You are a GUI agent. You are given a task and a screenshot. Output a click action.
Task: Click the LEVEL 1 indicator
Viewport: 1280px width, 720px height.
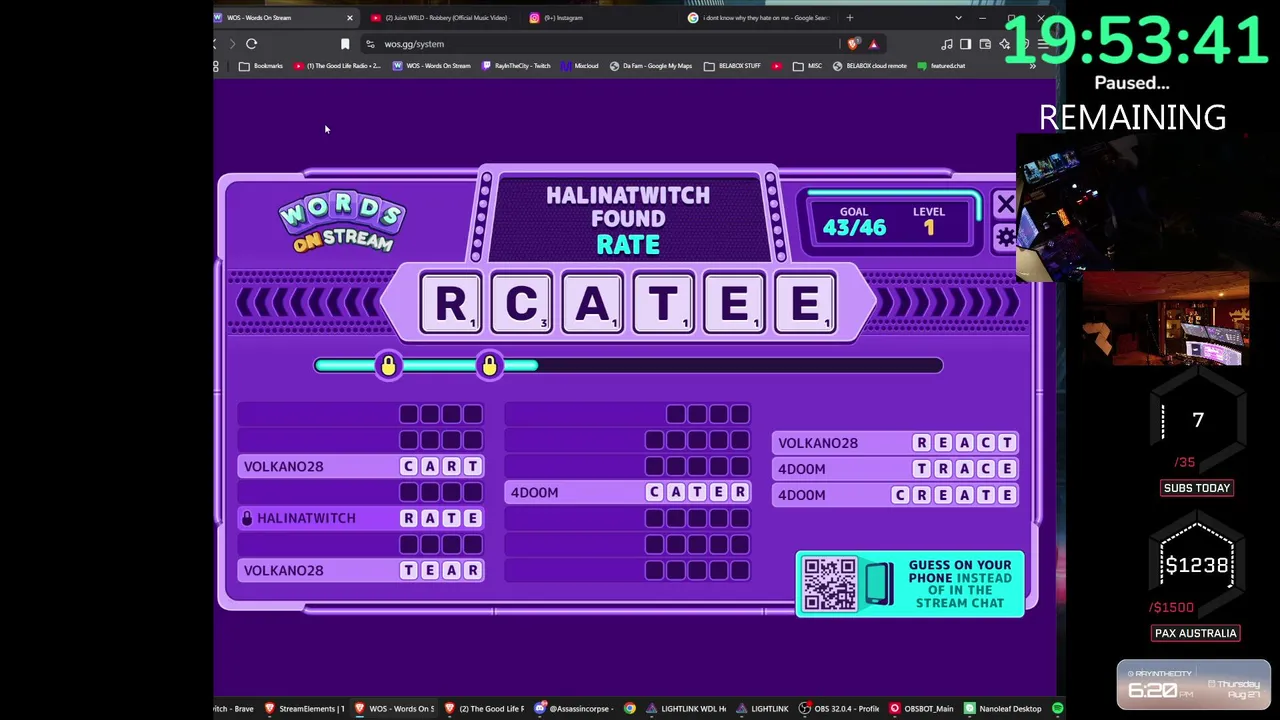point(928,221)
